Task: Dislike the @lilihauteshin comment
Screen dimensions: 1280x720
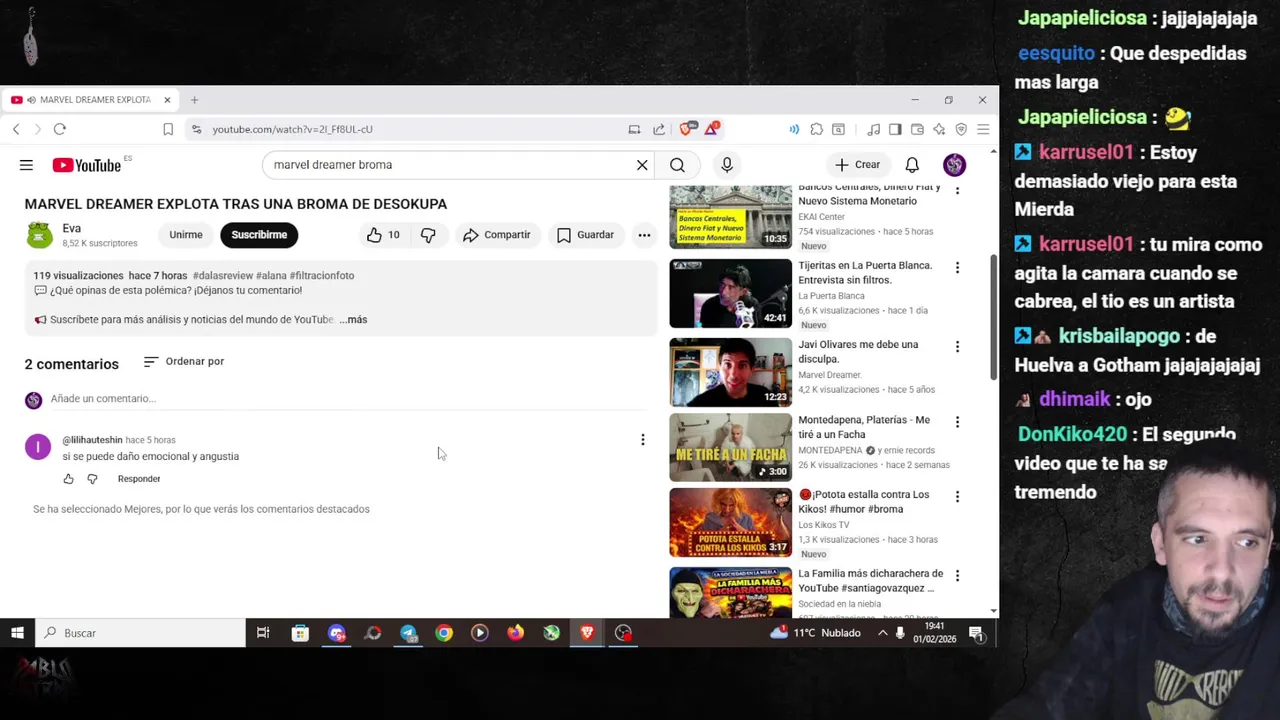Action: point(92,479)
